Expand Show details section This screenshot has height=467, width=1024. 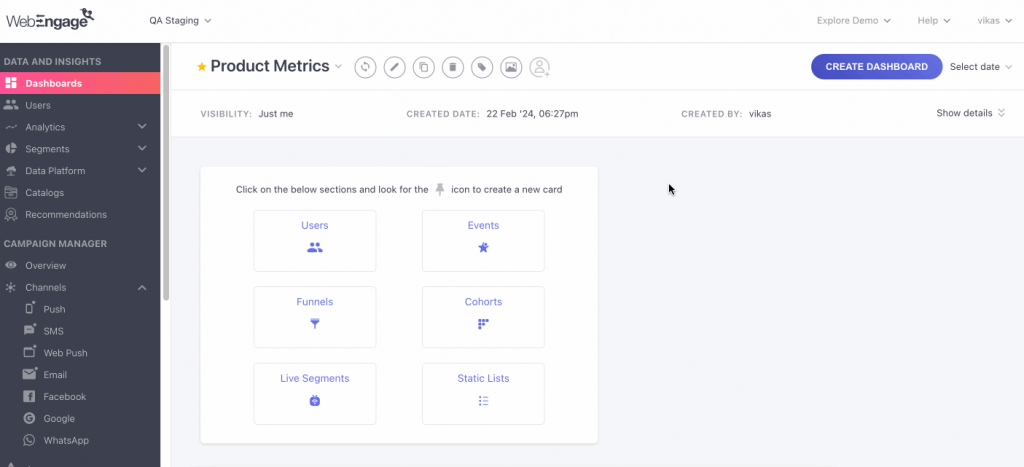click(970, 113)
